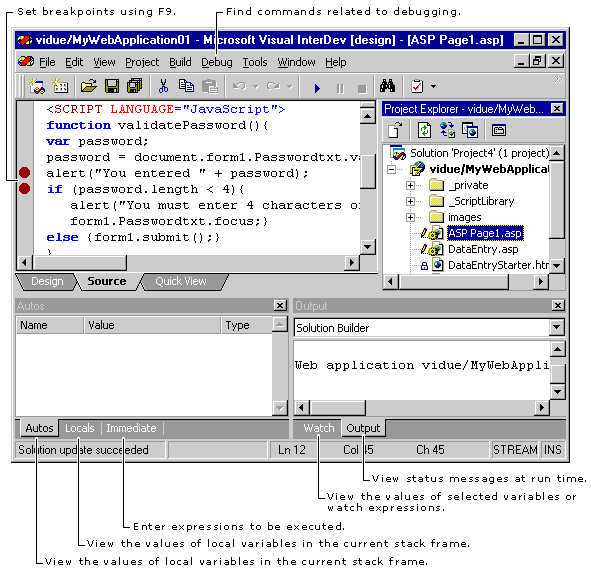Viewport: 591px width, 572px height.
Task: Switch to the Design tab
Action: click(x=47, y=281)
